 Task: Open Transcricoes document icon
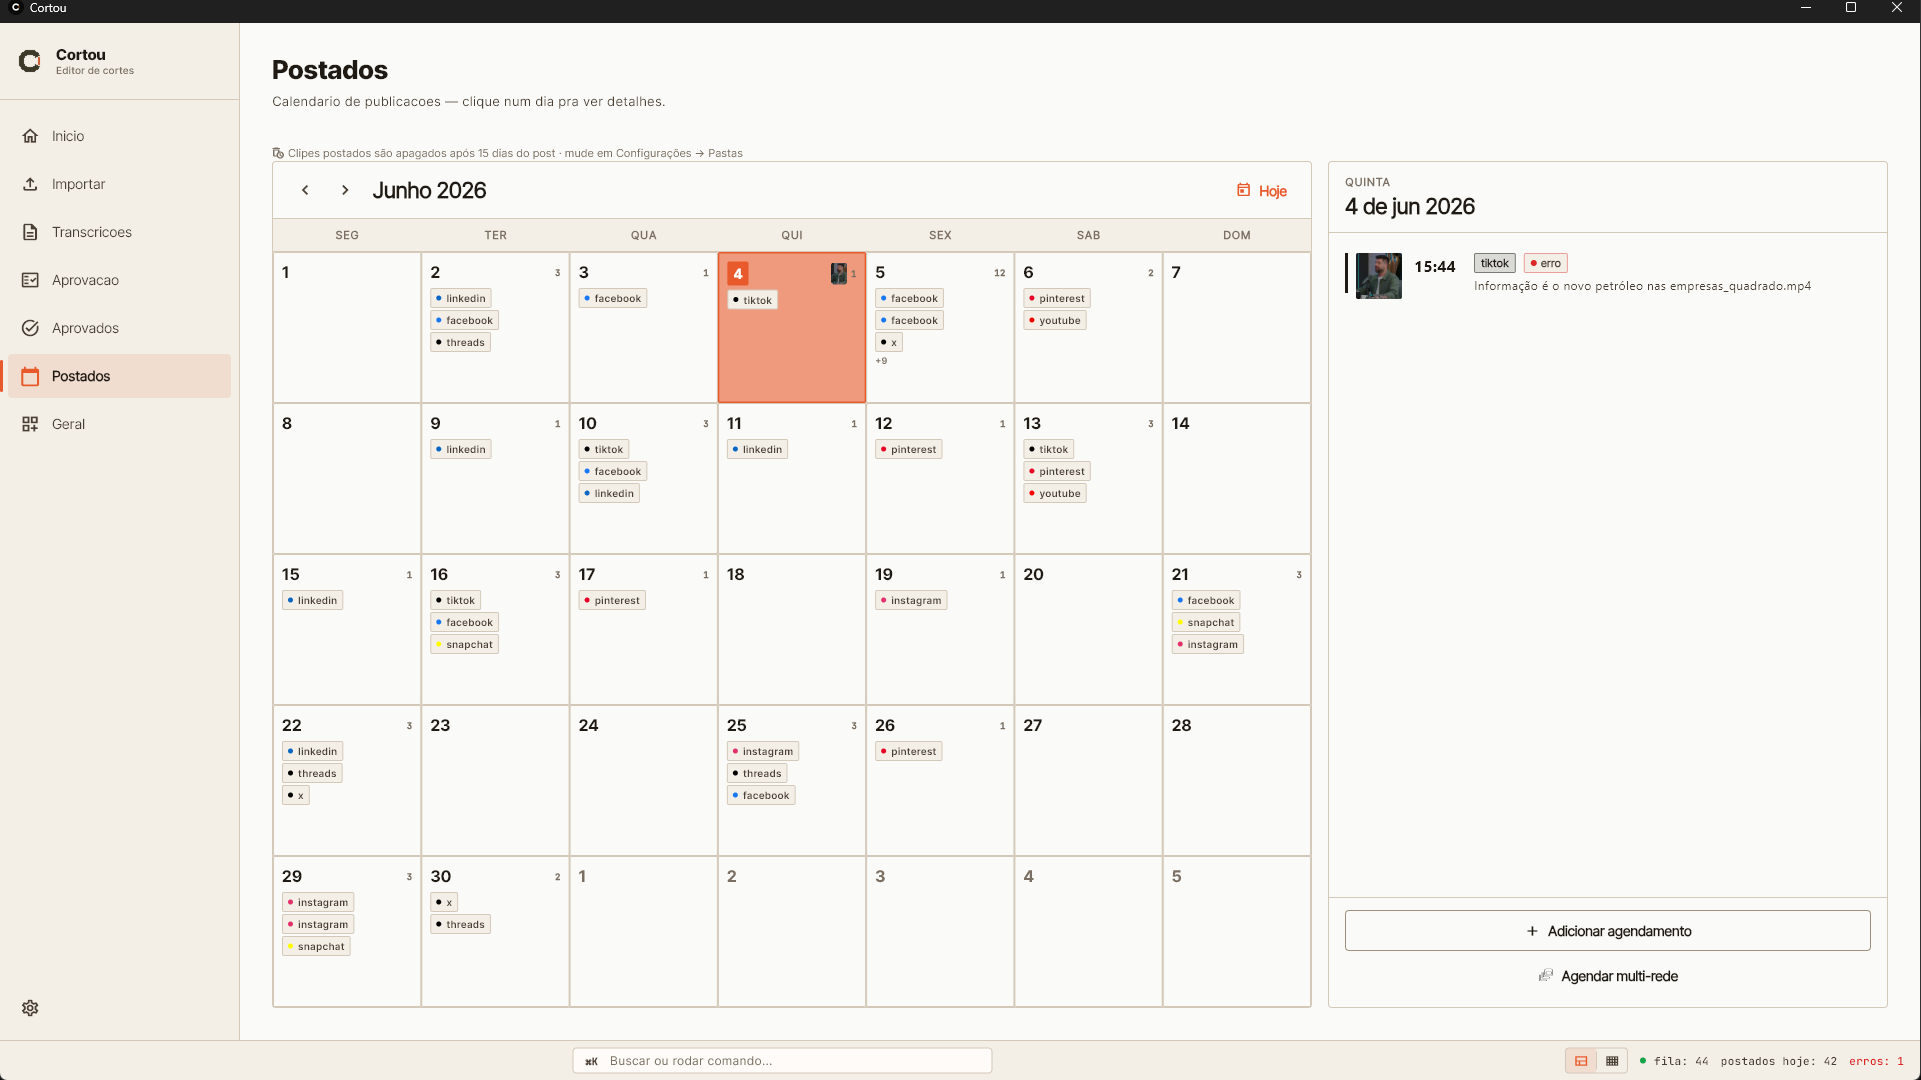[x=30, y=232]
